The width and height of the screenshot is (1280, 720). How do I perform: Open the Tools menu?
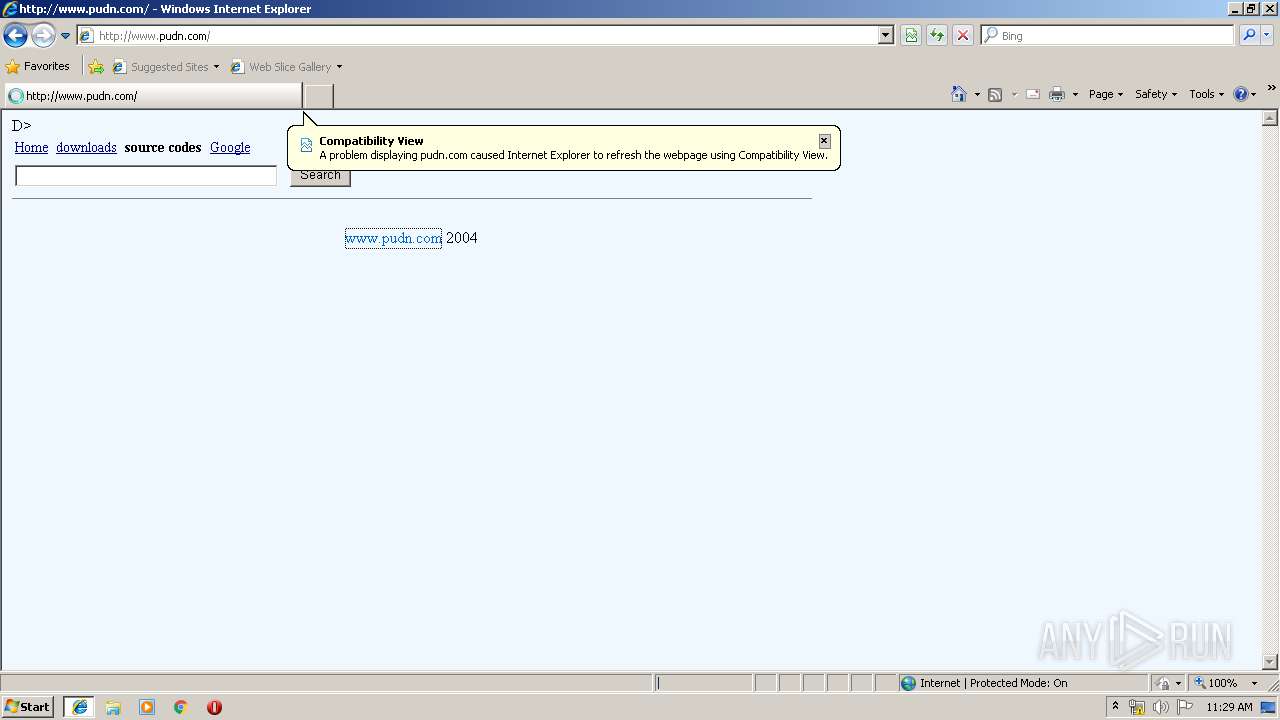[x=1206, y=94]
